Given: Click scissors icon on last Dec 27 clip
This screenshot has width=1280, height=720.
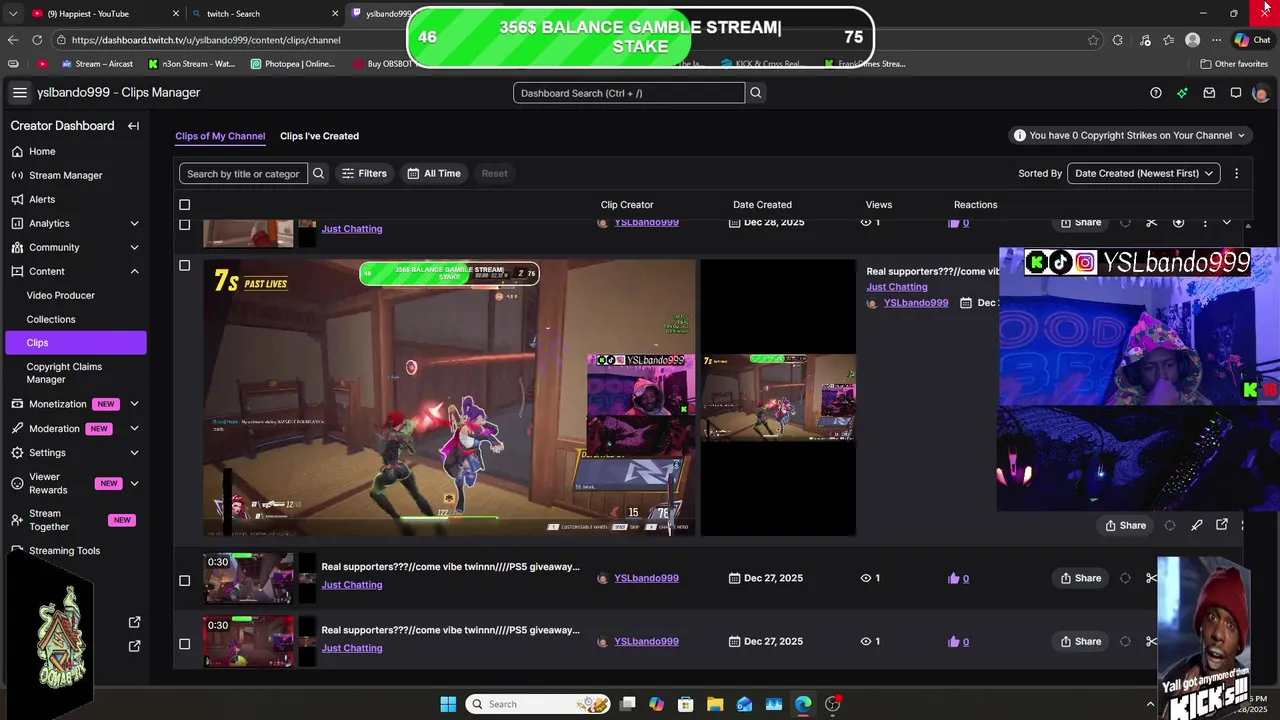Looking at the screenshot, I should click(x=1151, y=641).
